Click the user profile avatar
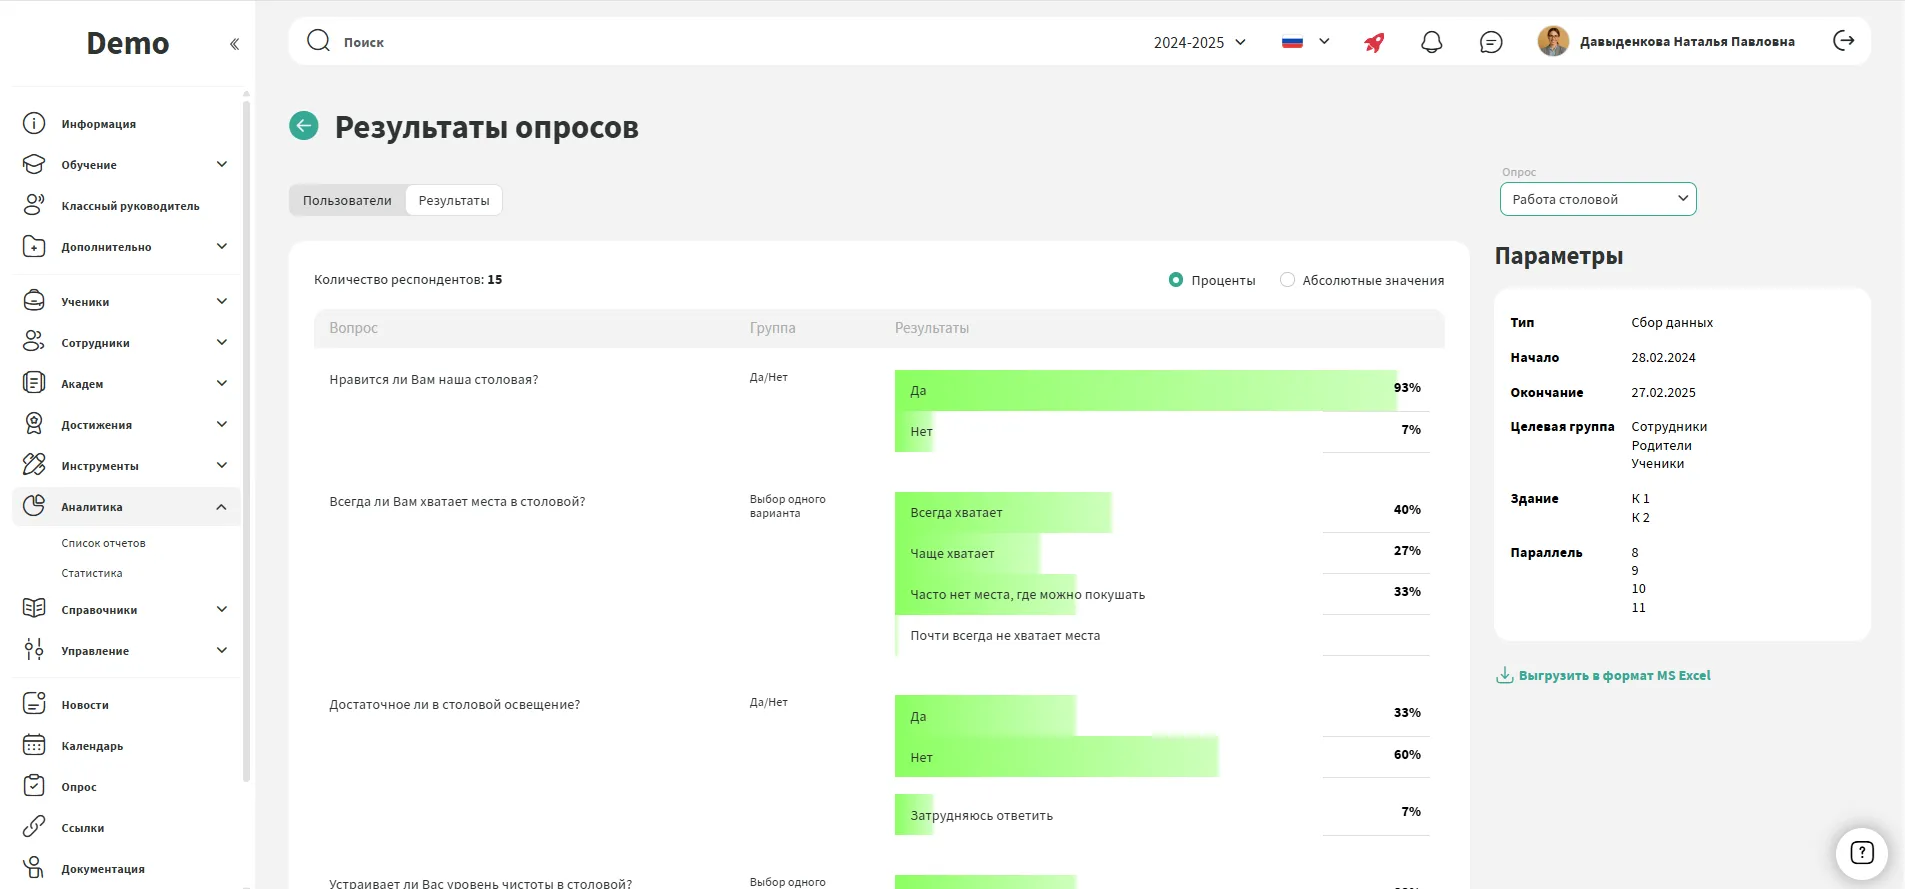 (1553, 41)
